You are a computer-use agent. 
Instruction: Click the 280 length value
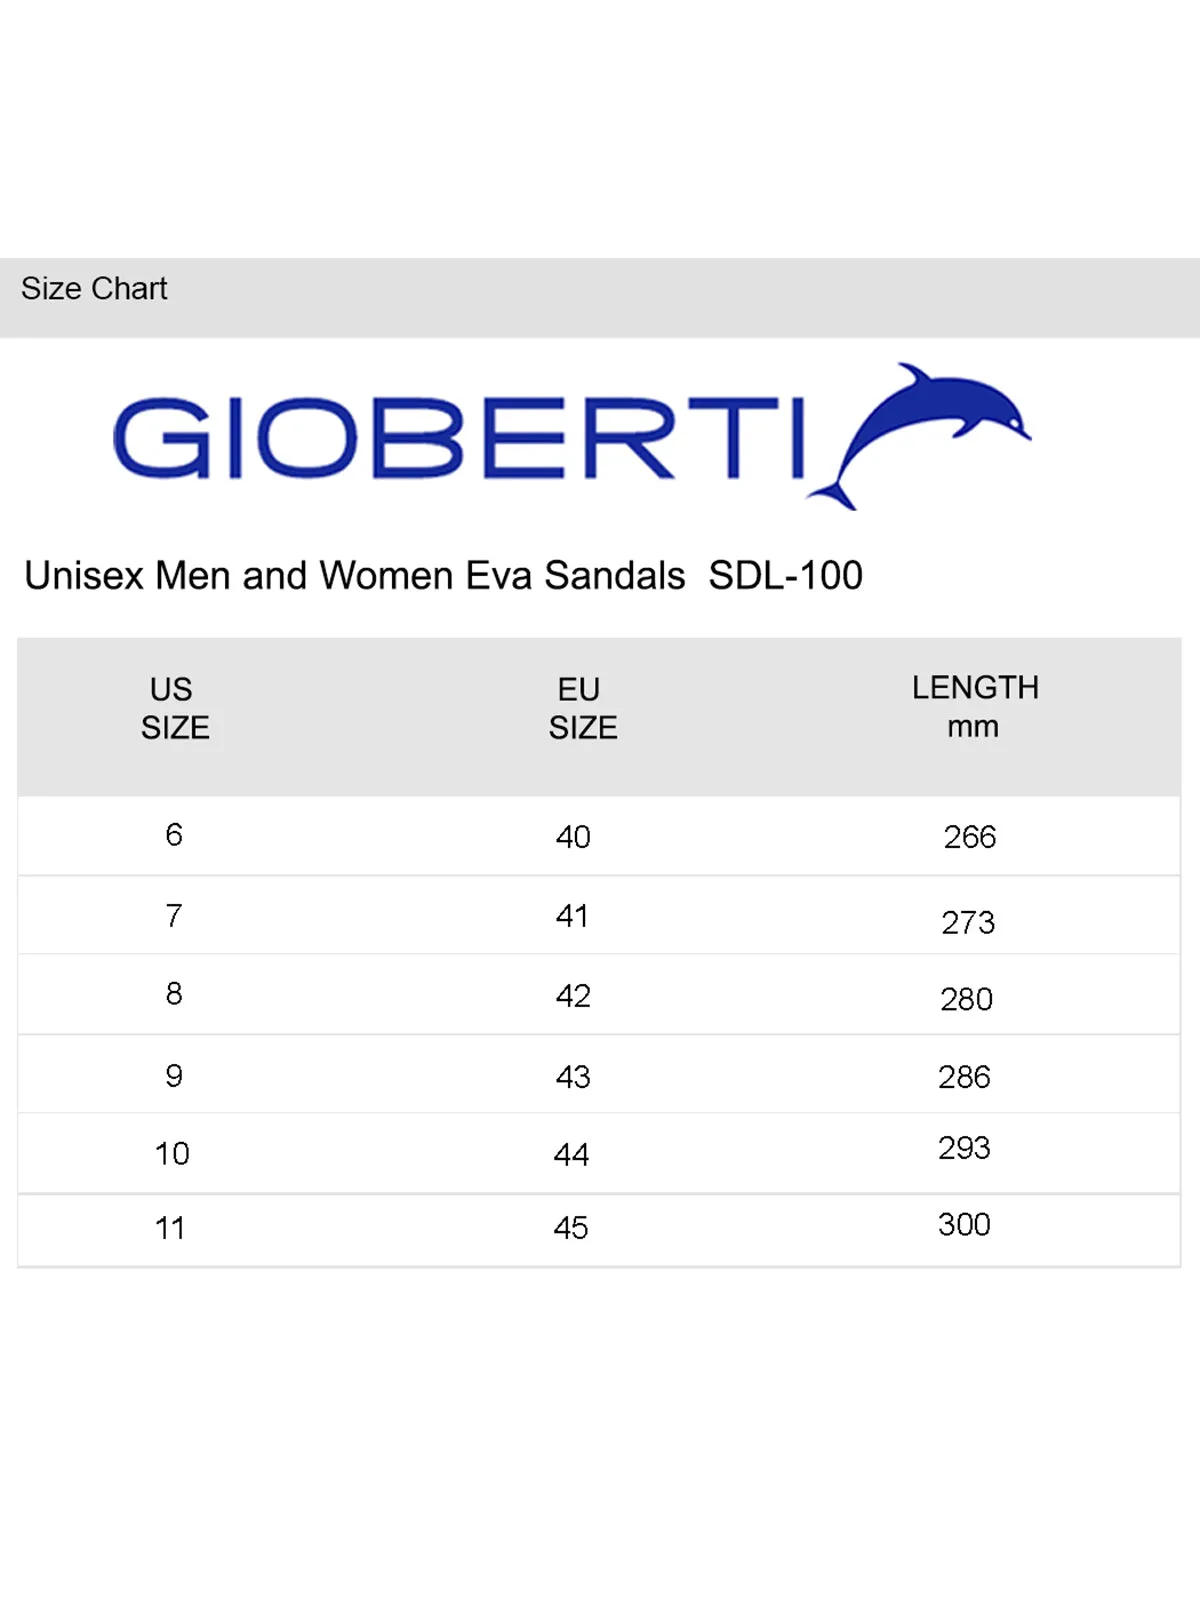(966, 999)
